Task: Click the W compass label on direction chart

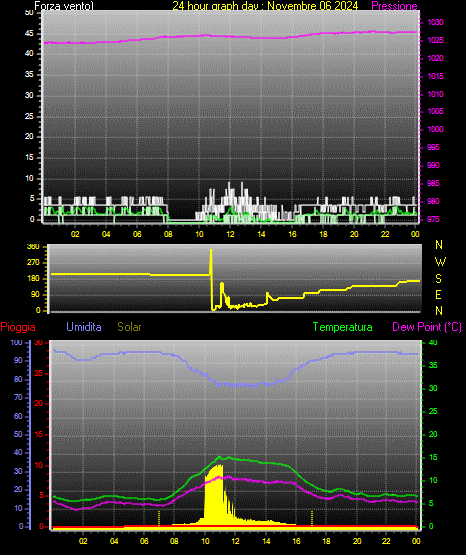Action: (x=440, y=262)
